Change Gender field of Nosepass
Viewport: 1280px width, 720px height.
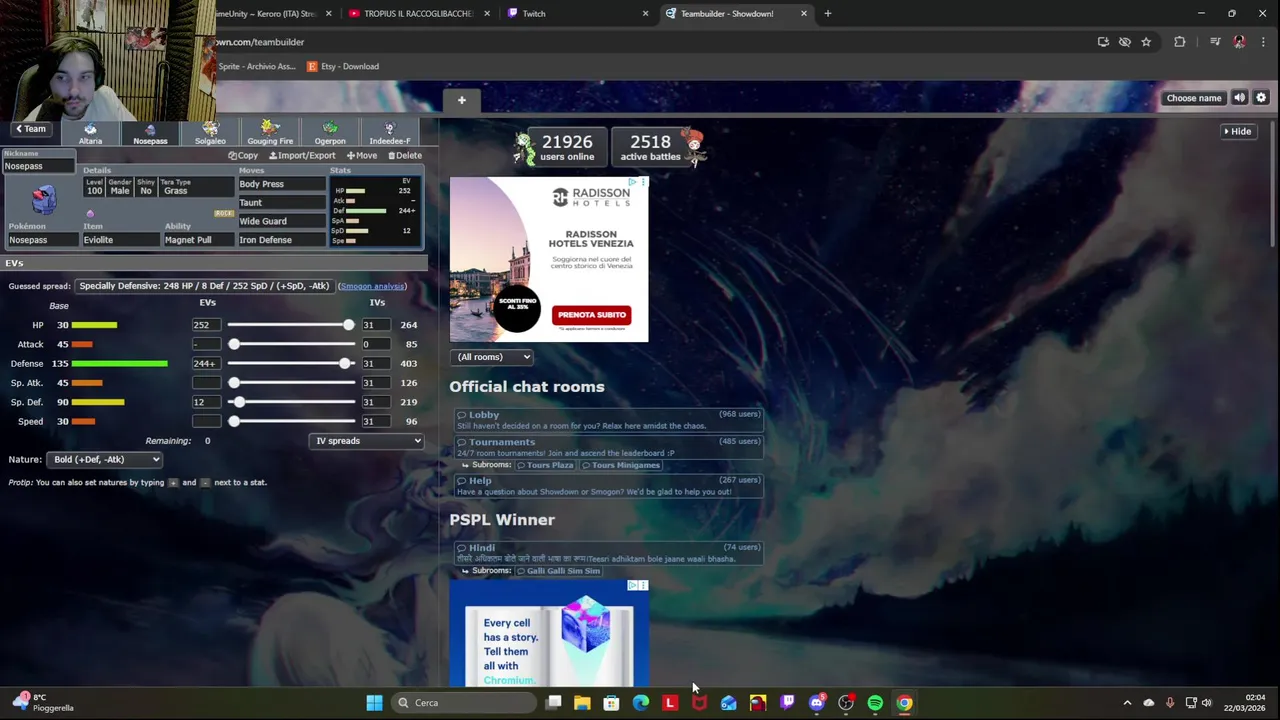click(x=120, y=187)
